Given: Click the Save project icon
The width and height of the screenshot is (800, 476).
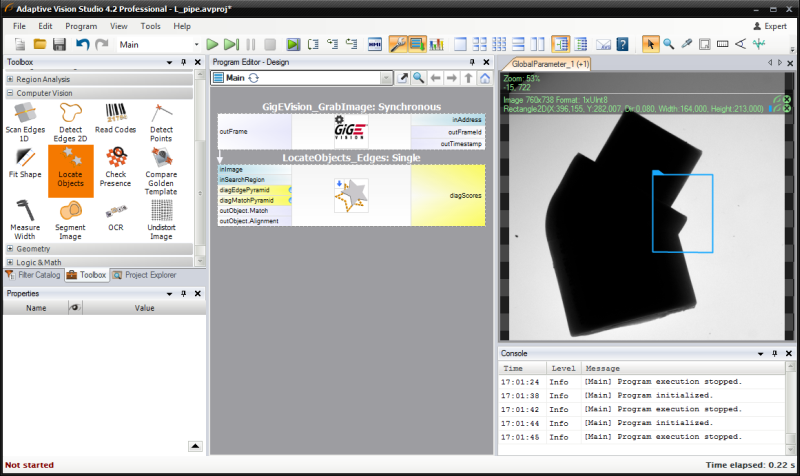Looking at the screenshot, I should pyautogui.click(x=59, y=44).
